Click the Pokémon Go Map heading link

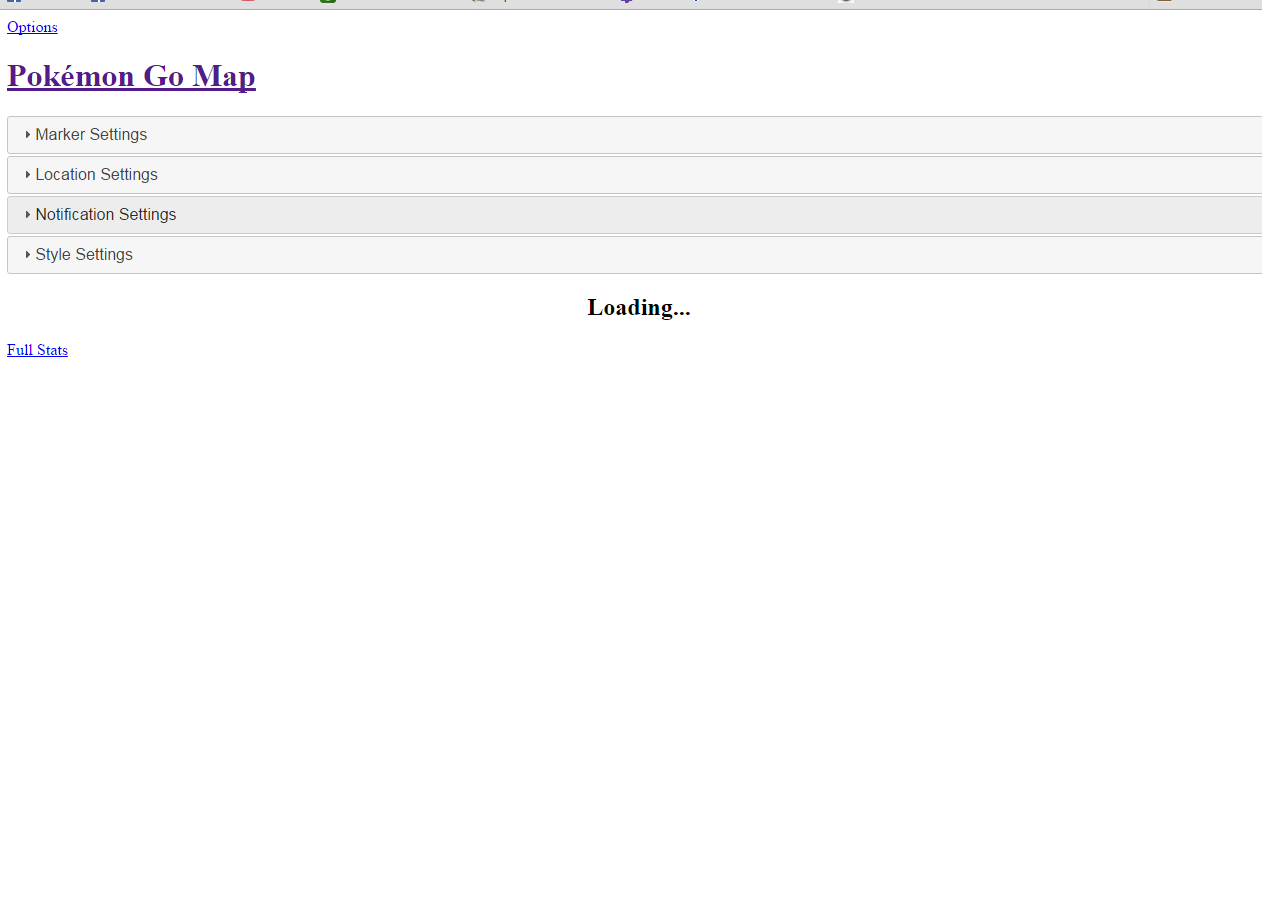pos(131,76)
